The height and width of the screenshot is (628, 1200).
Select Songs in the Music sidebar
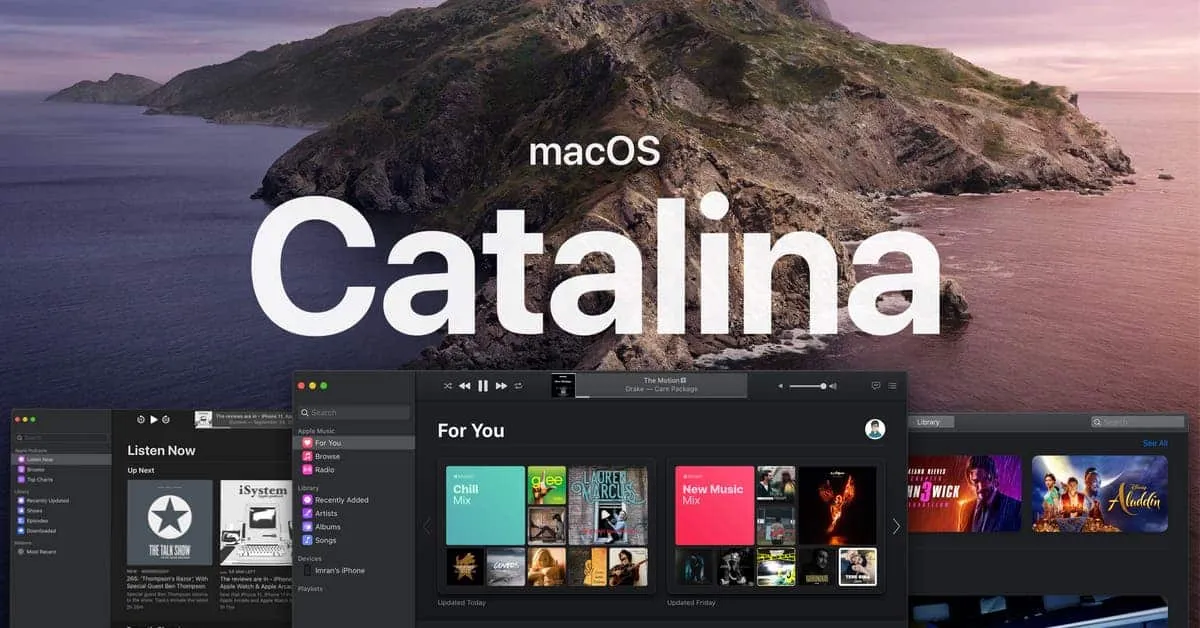coord(325,540)
